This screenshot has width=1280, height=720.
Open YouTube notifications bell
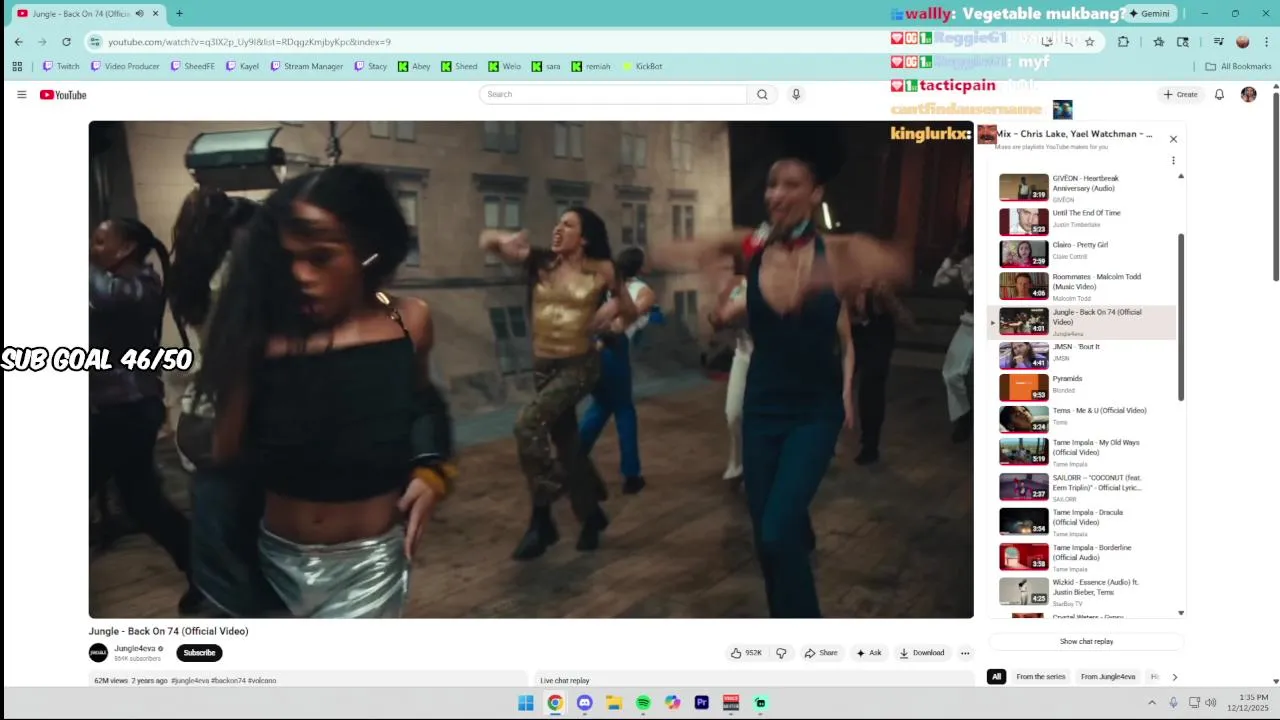point(1219,94)
